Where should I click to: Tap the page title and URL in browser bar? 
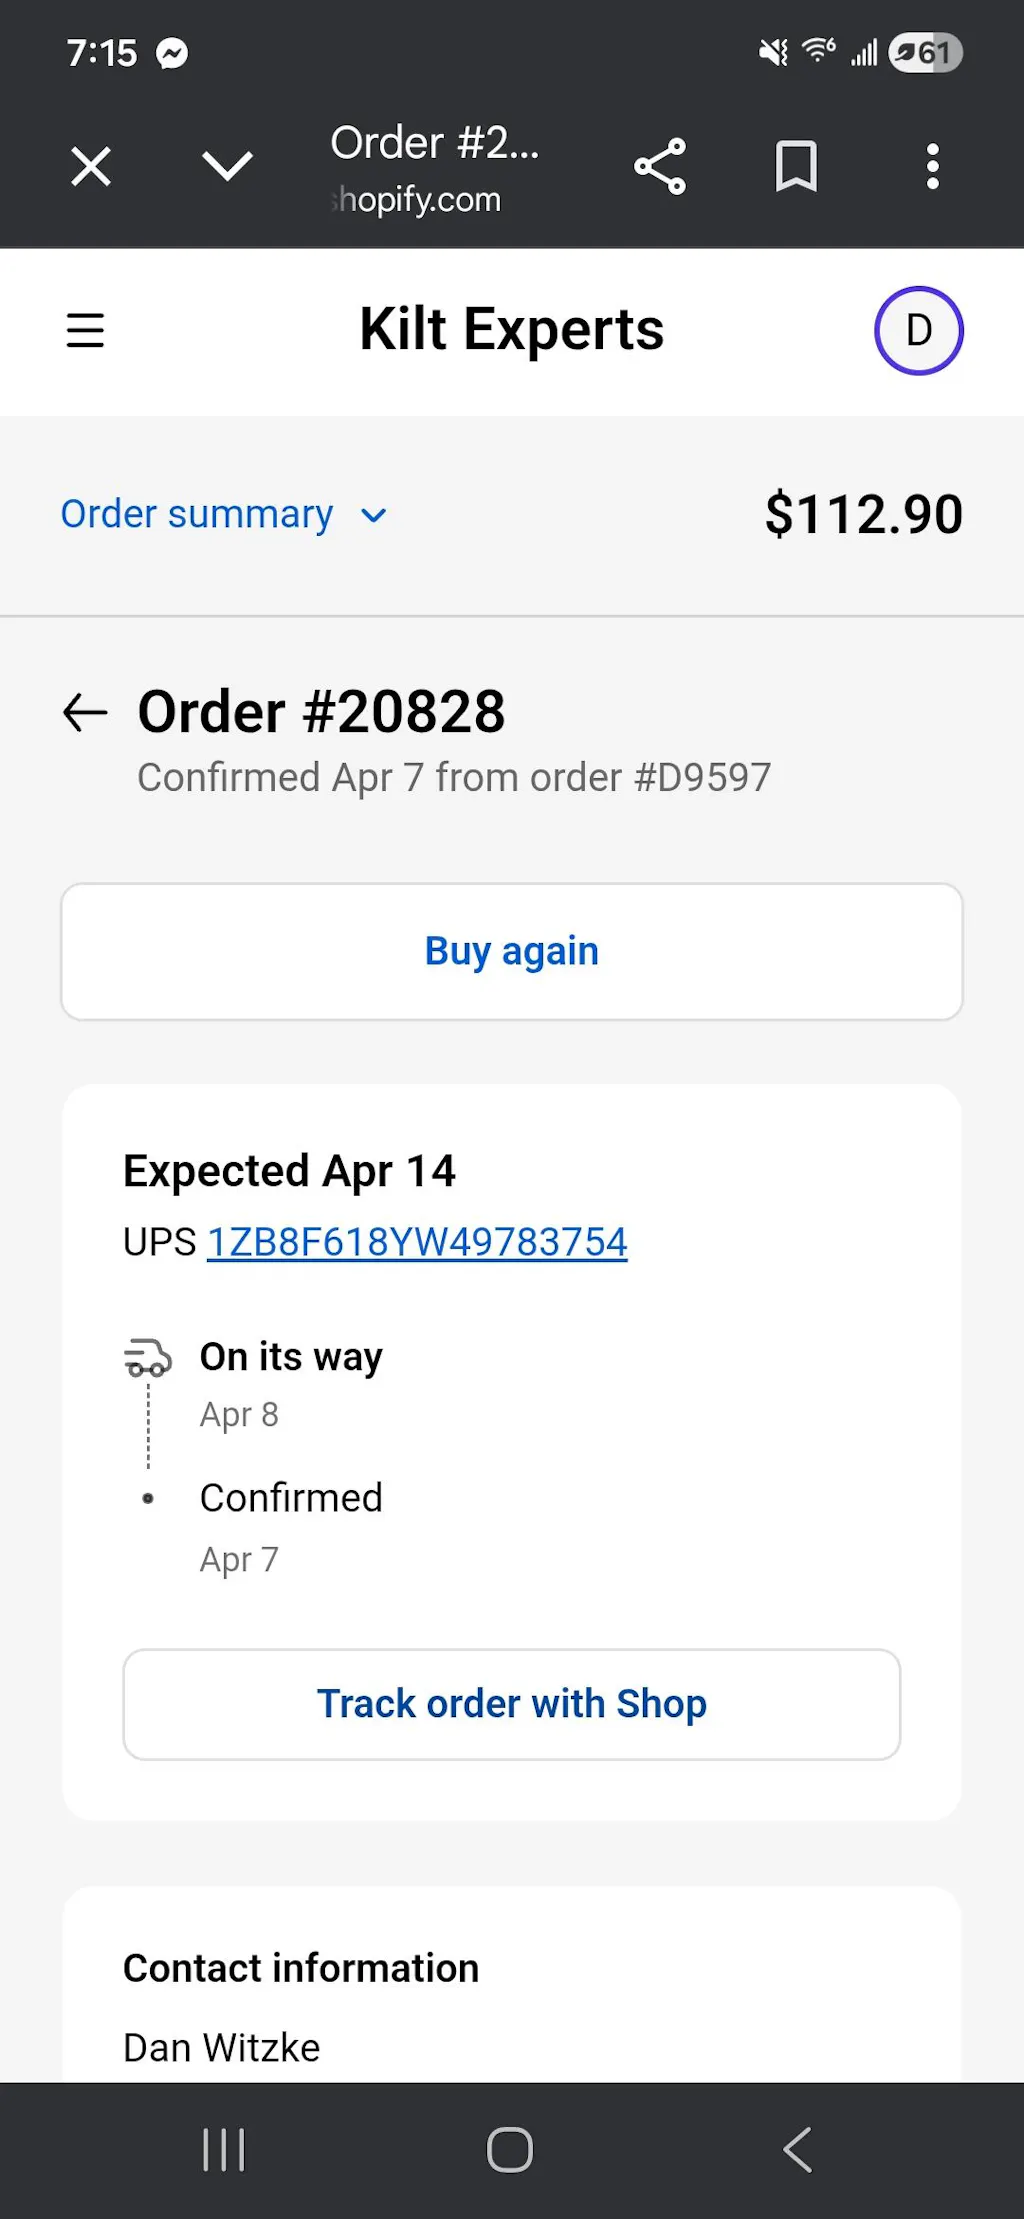(435, 168)
